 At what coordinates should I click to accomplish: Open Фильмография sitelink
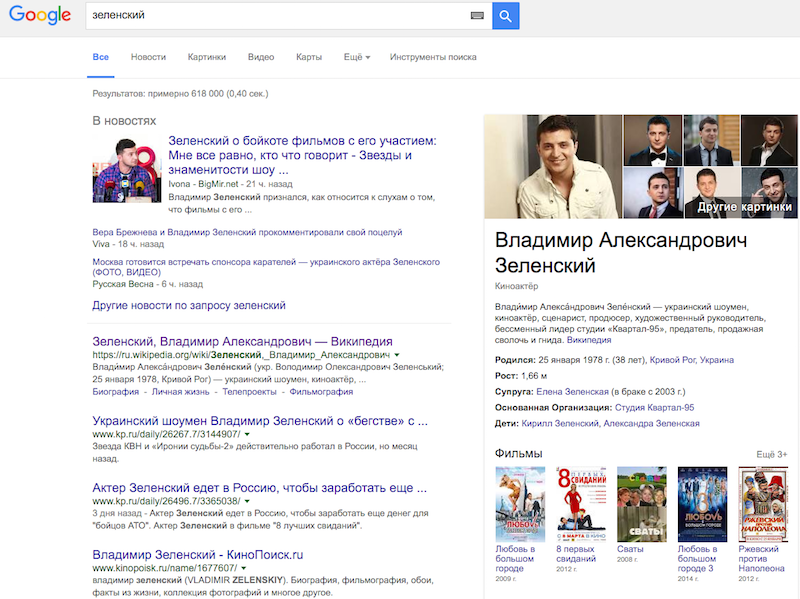(321, 392)
